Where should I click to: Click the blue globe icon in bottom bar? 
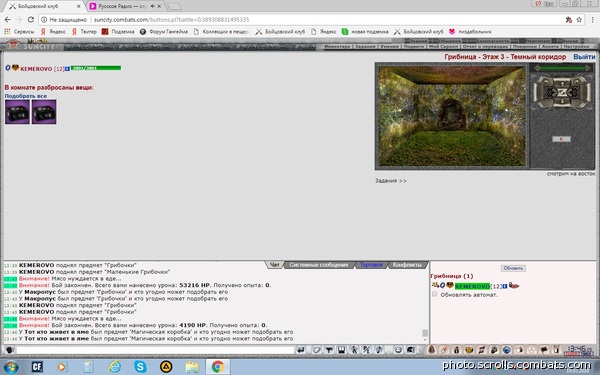click(x=507, y=350)
